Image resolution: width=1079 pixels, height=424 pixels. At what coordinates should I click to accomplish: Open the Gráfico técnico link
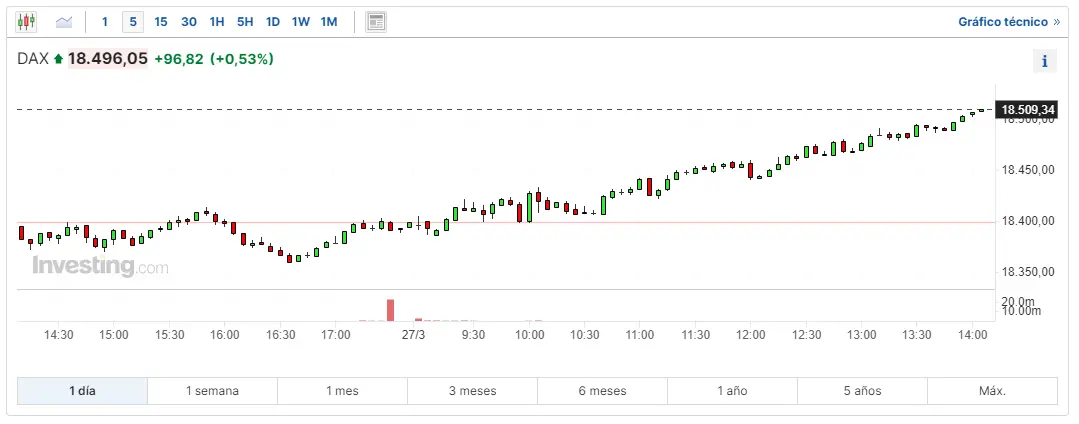1008,21
